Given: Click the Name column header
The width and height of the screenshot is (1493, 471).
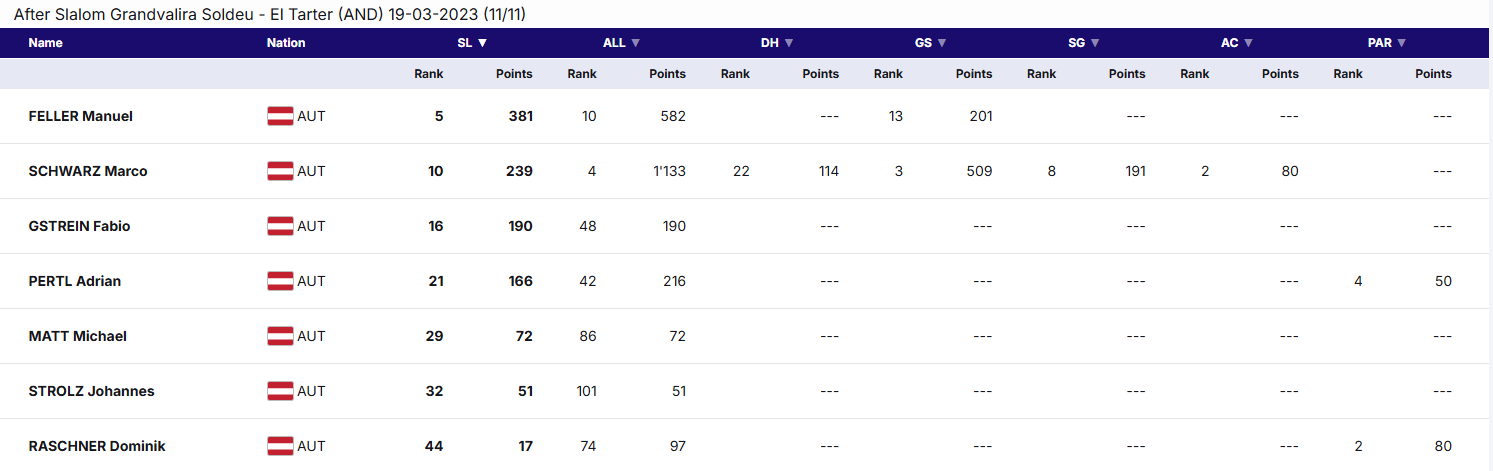Looking at the screenshot, I should pos(45,43).
